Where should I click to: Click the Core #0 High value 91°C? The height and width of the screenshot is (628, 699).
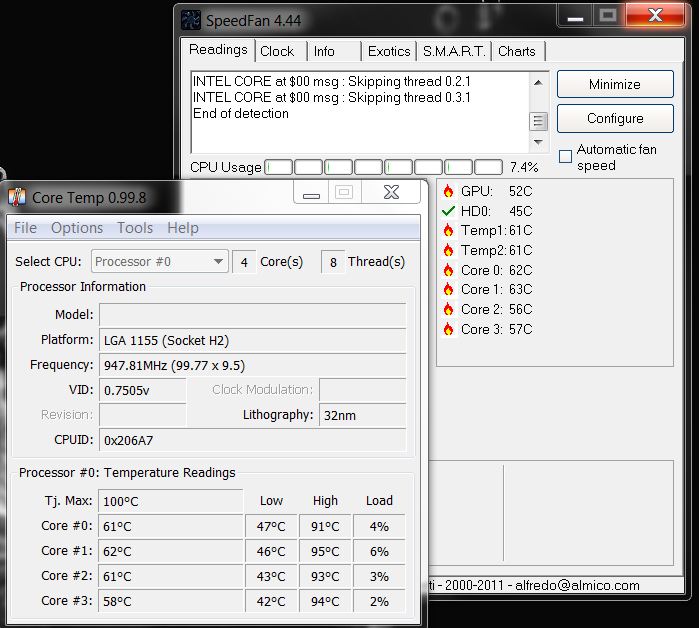click(325, 526)
